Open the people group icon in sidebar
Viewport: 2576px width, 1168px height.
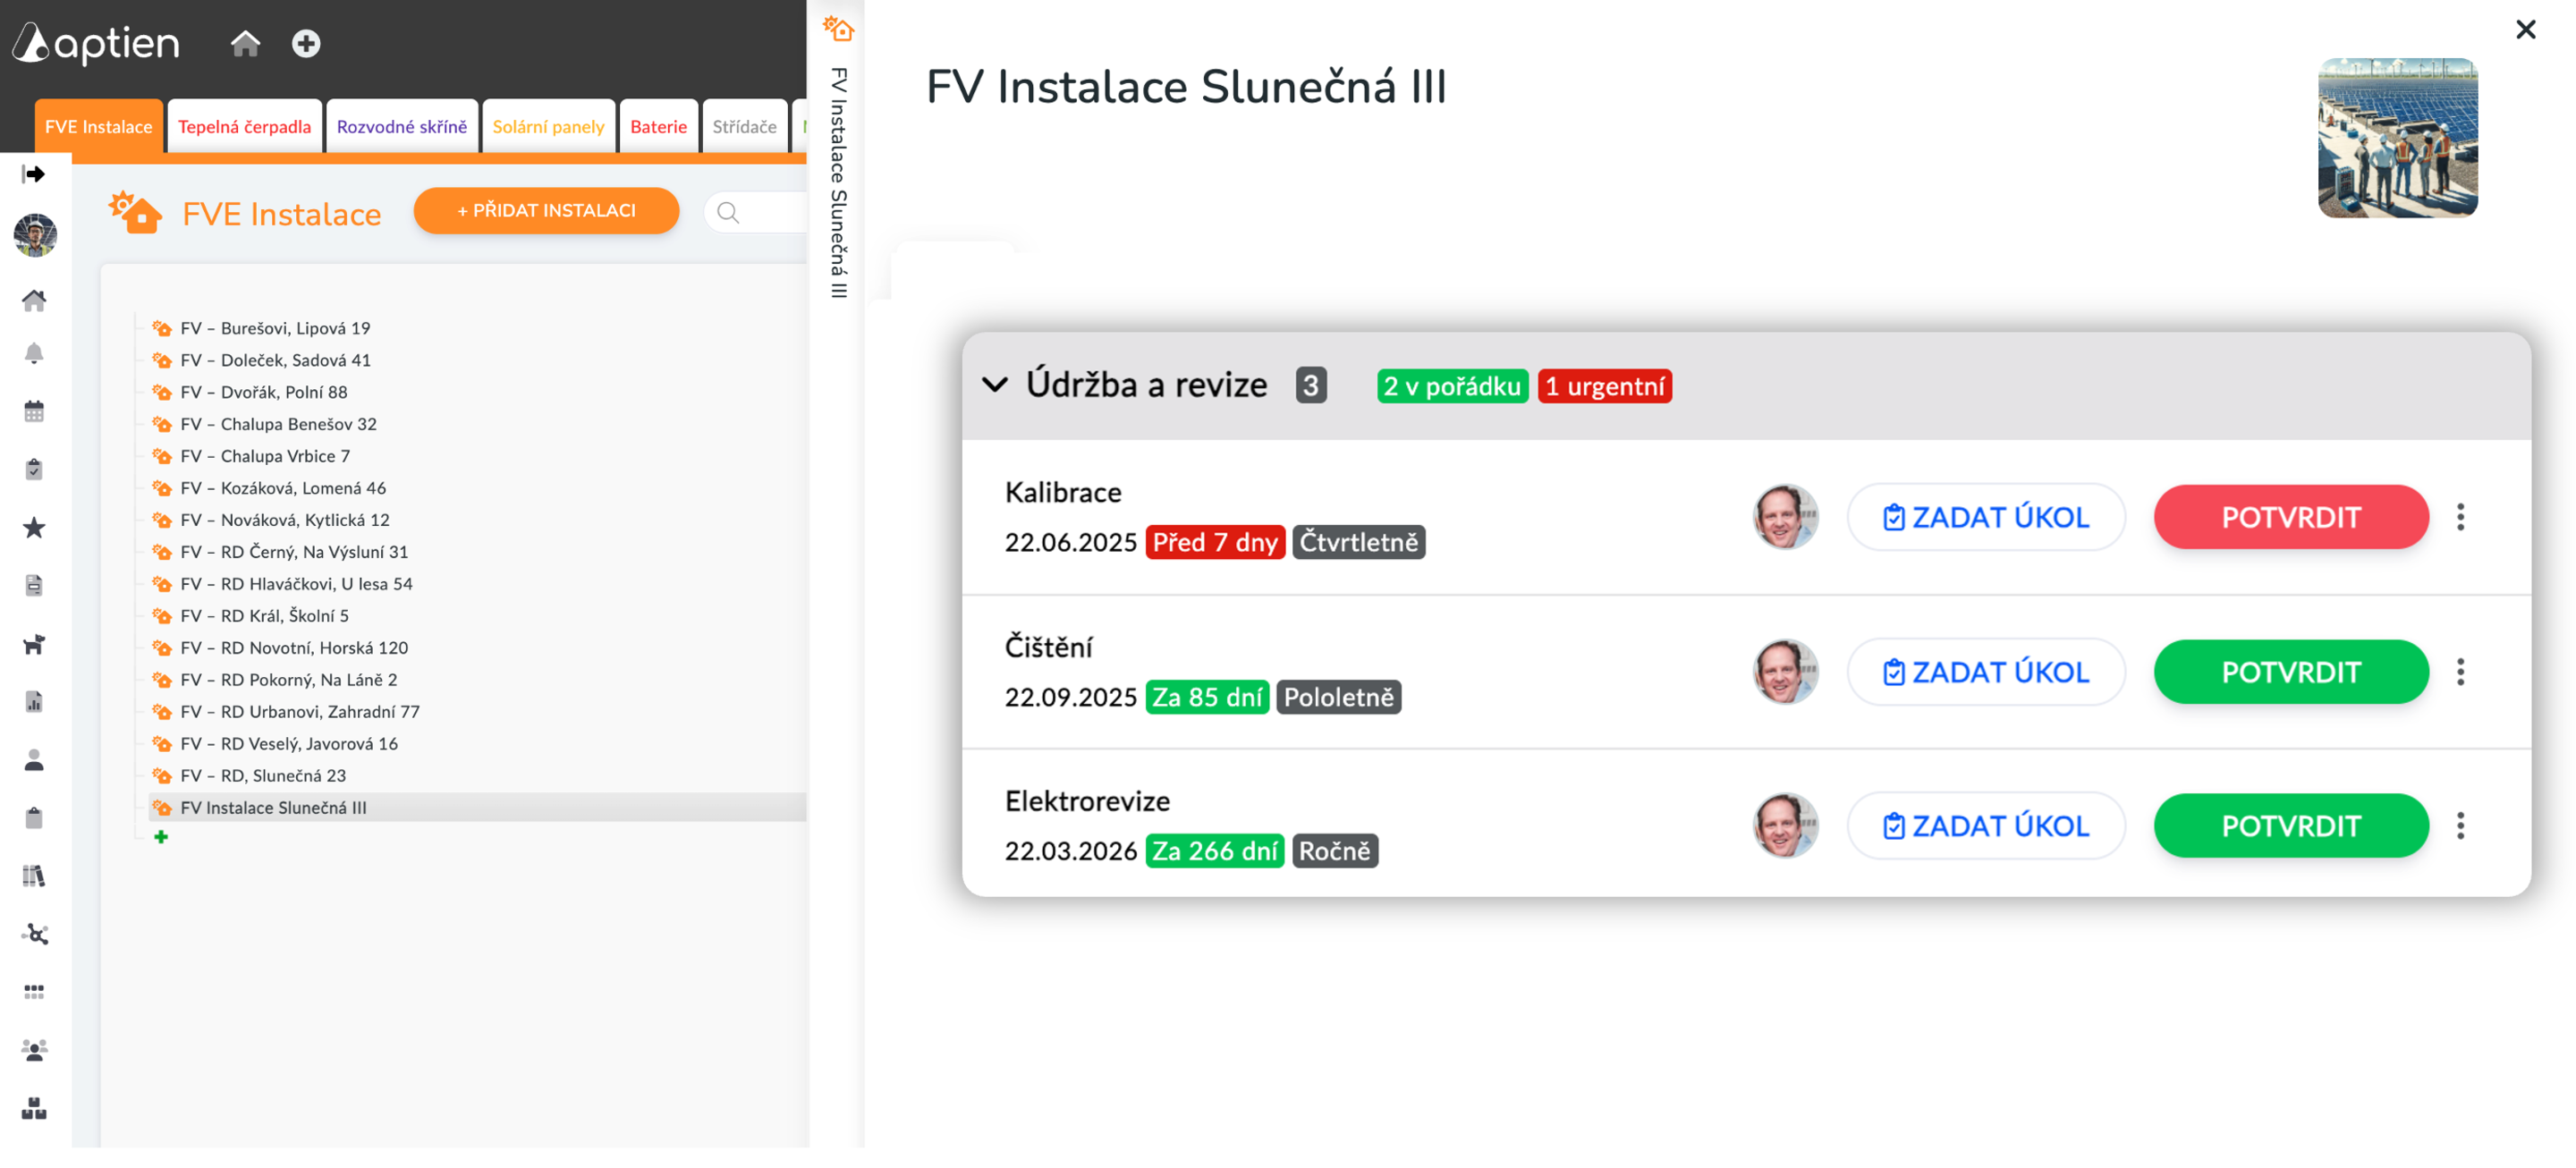coord(34,1050)
